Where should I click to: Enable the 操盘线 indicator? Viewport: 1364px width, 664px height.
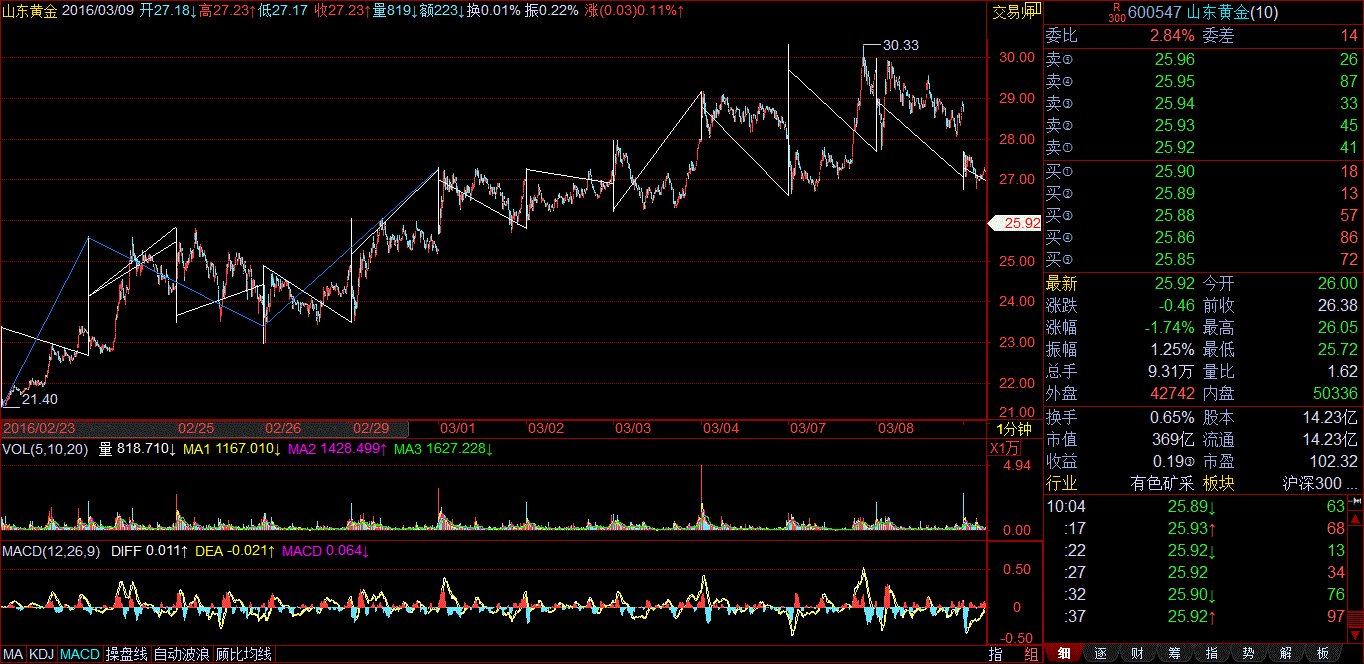click(x=126, y=654)
